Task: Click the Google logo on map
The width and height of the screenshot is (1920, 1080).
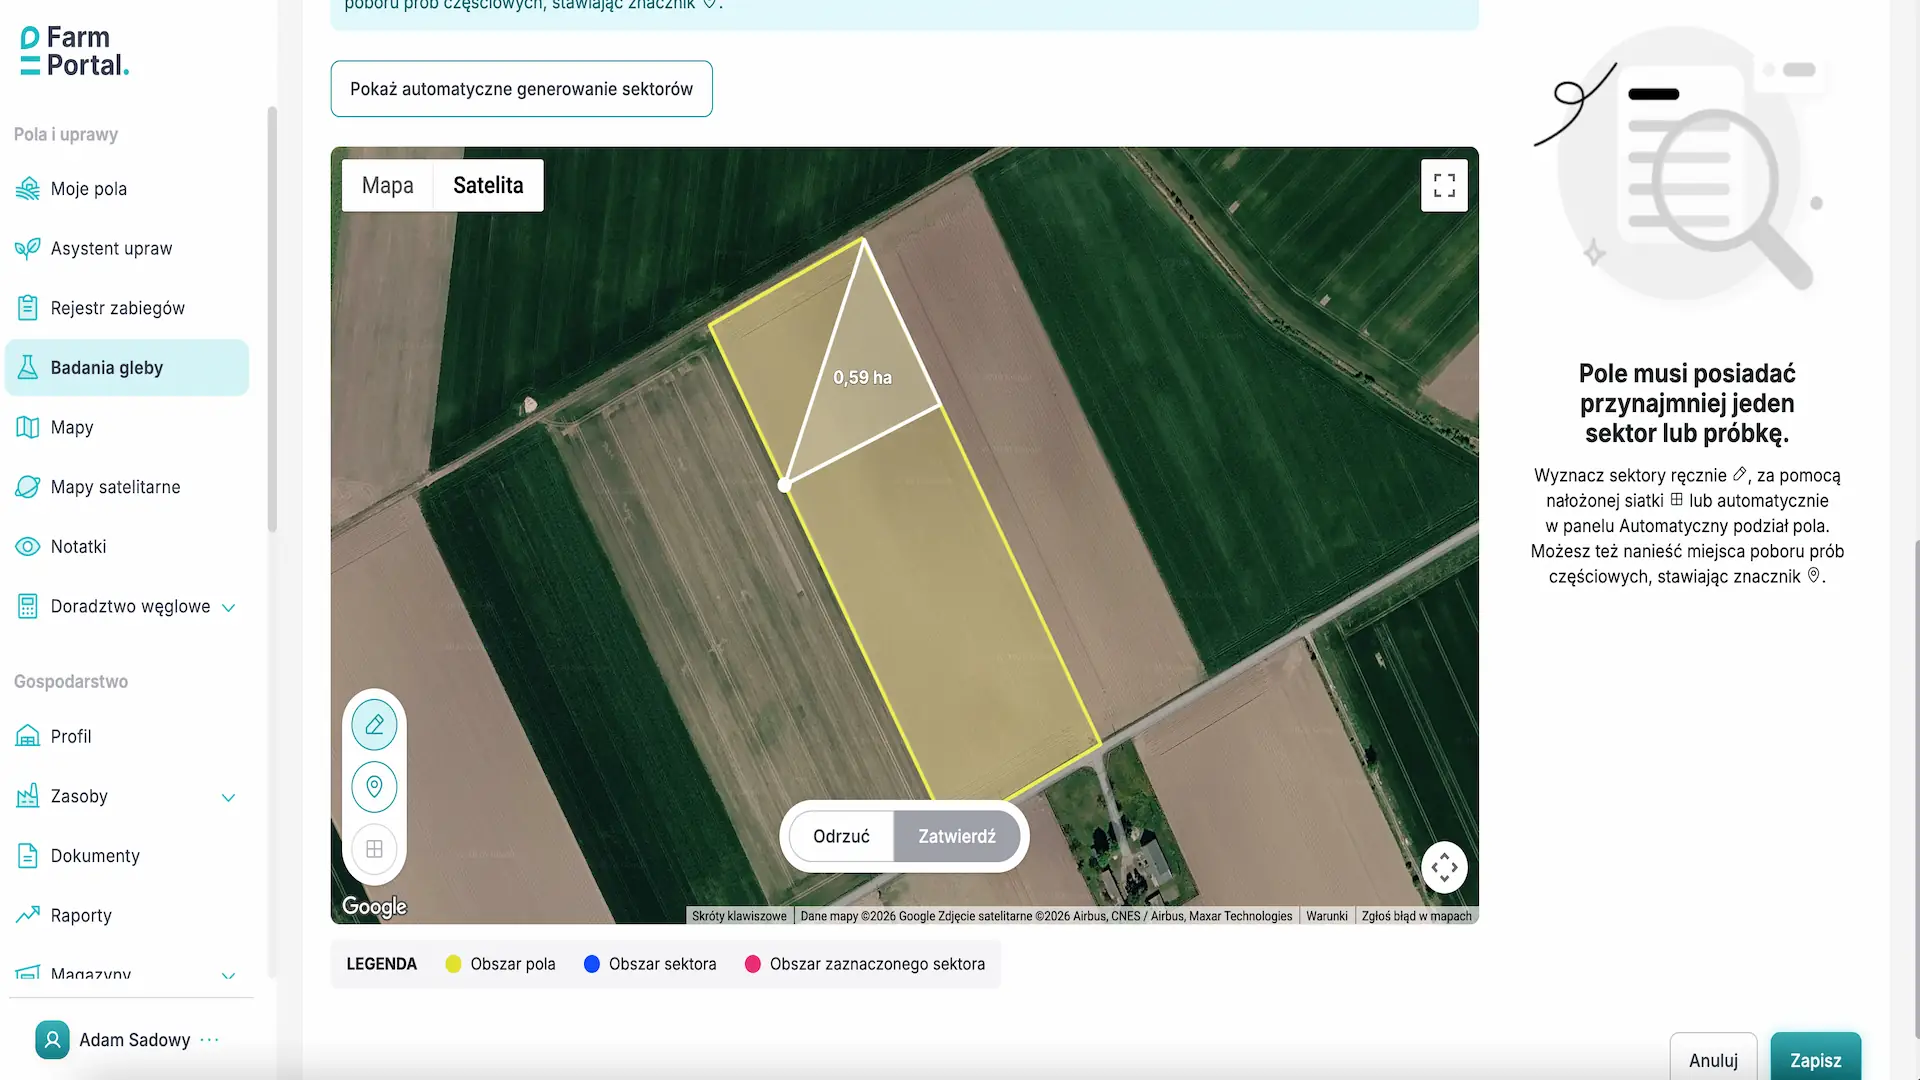Action: pos(374,906)
